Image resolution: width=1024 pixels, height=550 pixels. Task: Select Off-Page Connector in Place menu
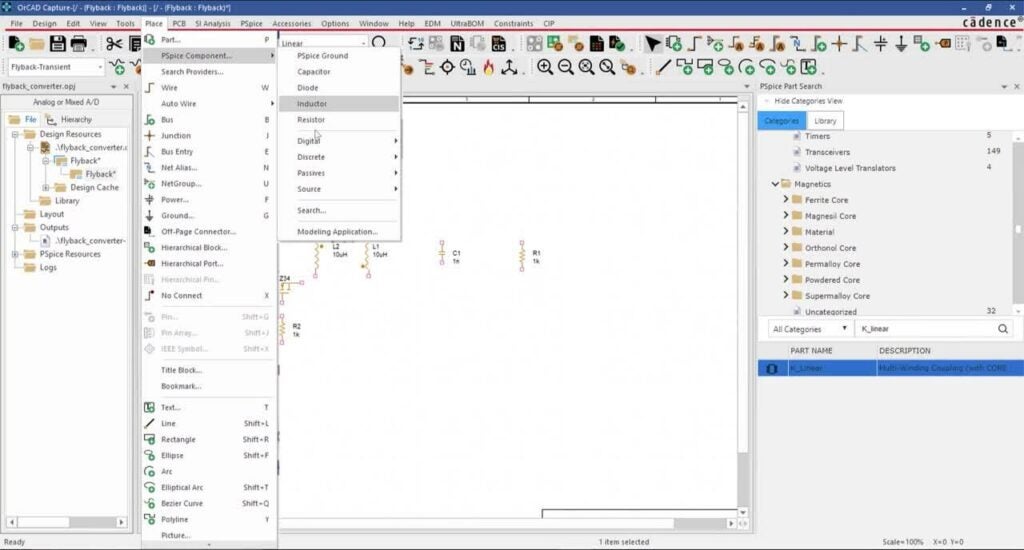click(x=209, y=232)
